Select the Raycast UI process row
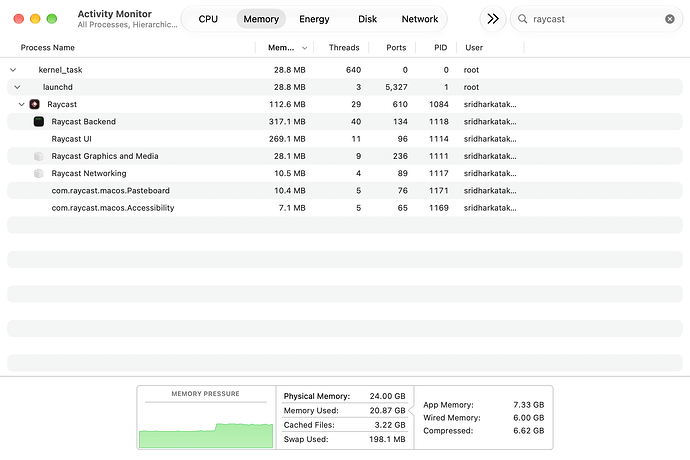This screenshot has width=690, height=460. pos(345,139)
